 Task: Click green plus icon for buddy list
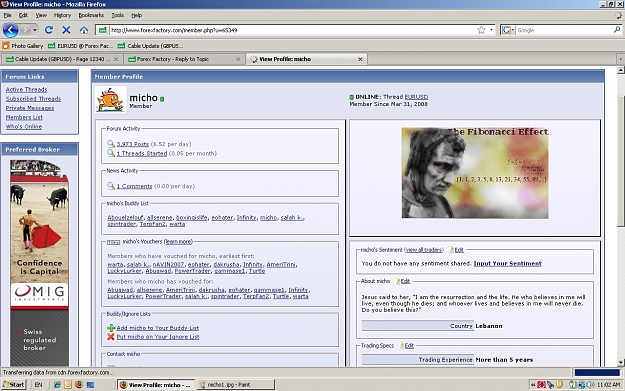[111, 328]
